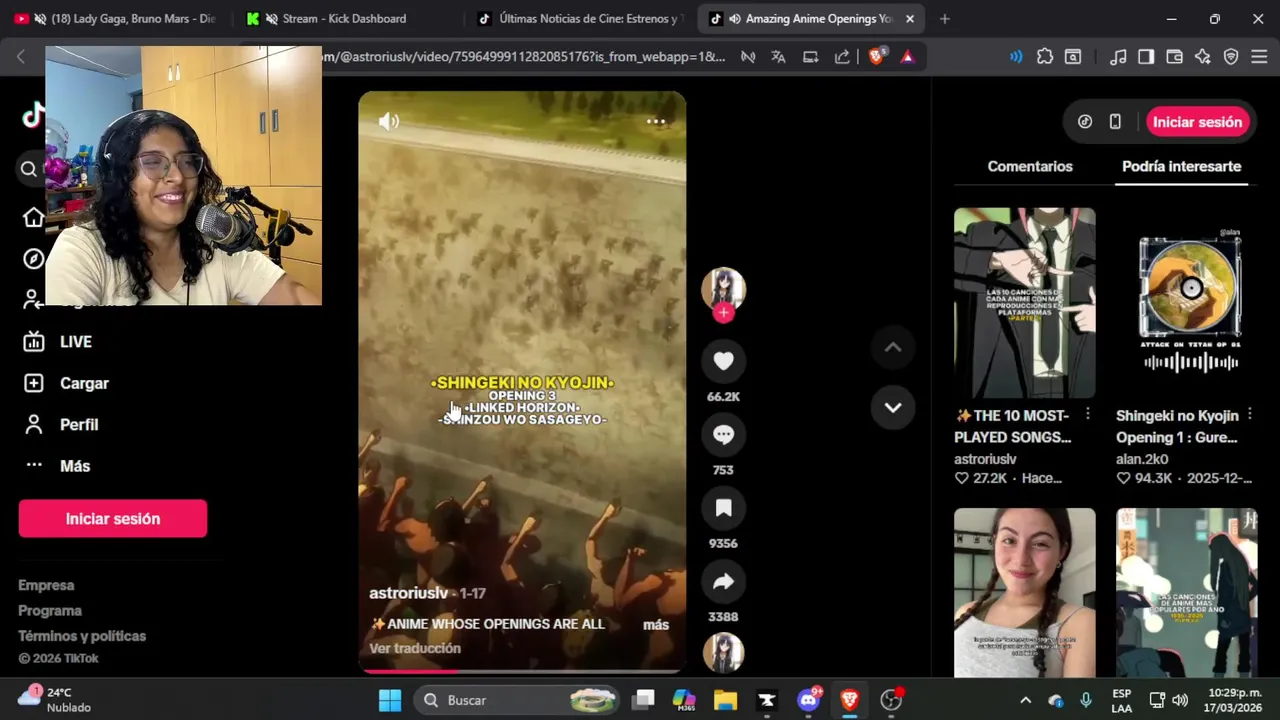Open the anime songs per year video thumbnail
This screenshot has height=720, width=1280.
[x=1187, y=593]
